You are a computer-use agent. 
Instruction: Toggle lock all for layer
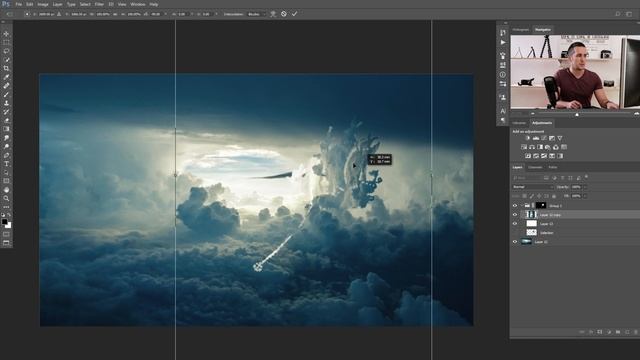click(x=554, y=196)
